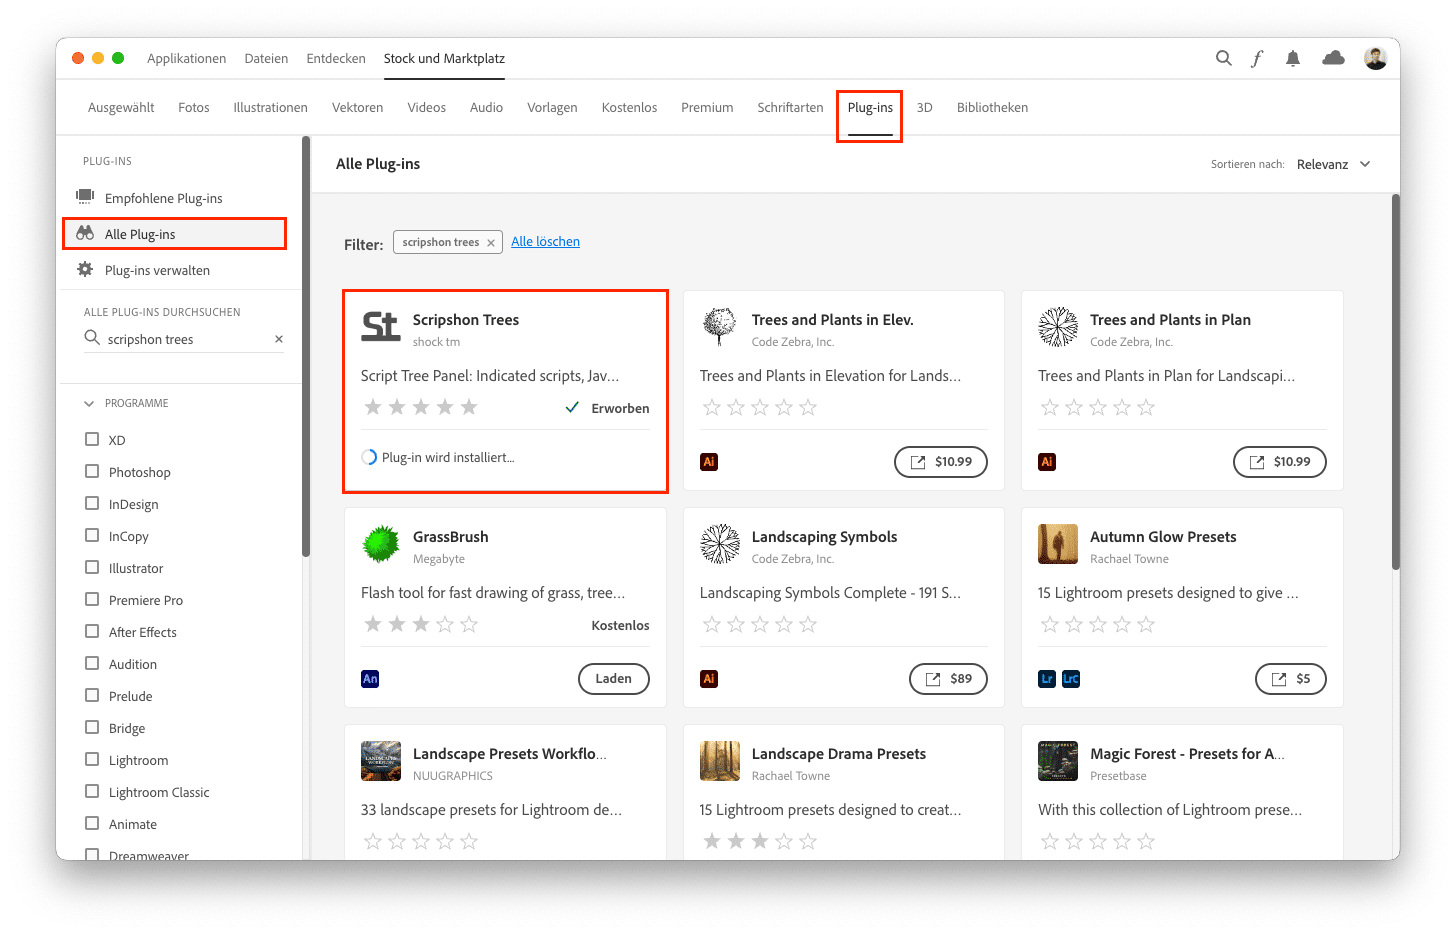This screenshot has width=1456, height=934.
Task: Check the InDesign program filter
Action: coord(92,503)
